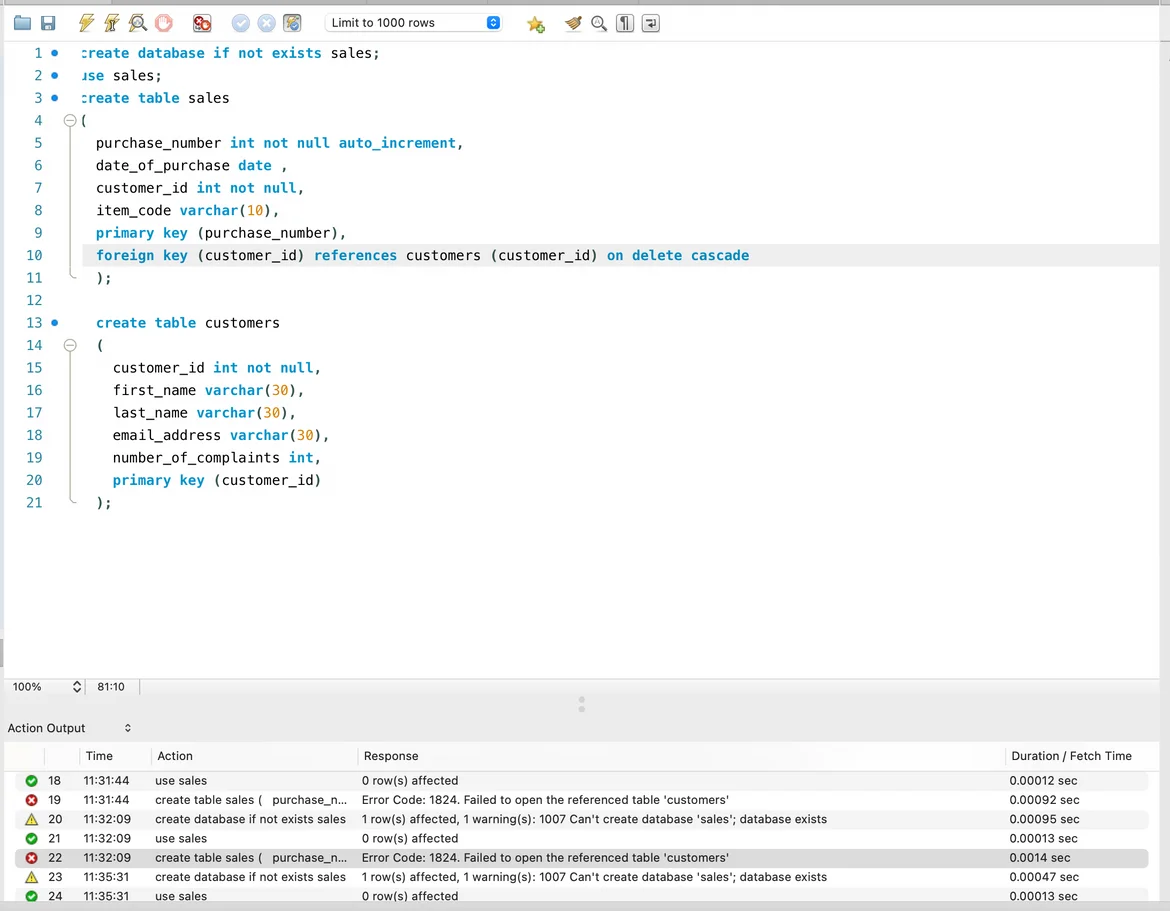Execute statement under cursor icon
The height and width of the screenshot is (911, 1170).
(112, 23)
